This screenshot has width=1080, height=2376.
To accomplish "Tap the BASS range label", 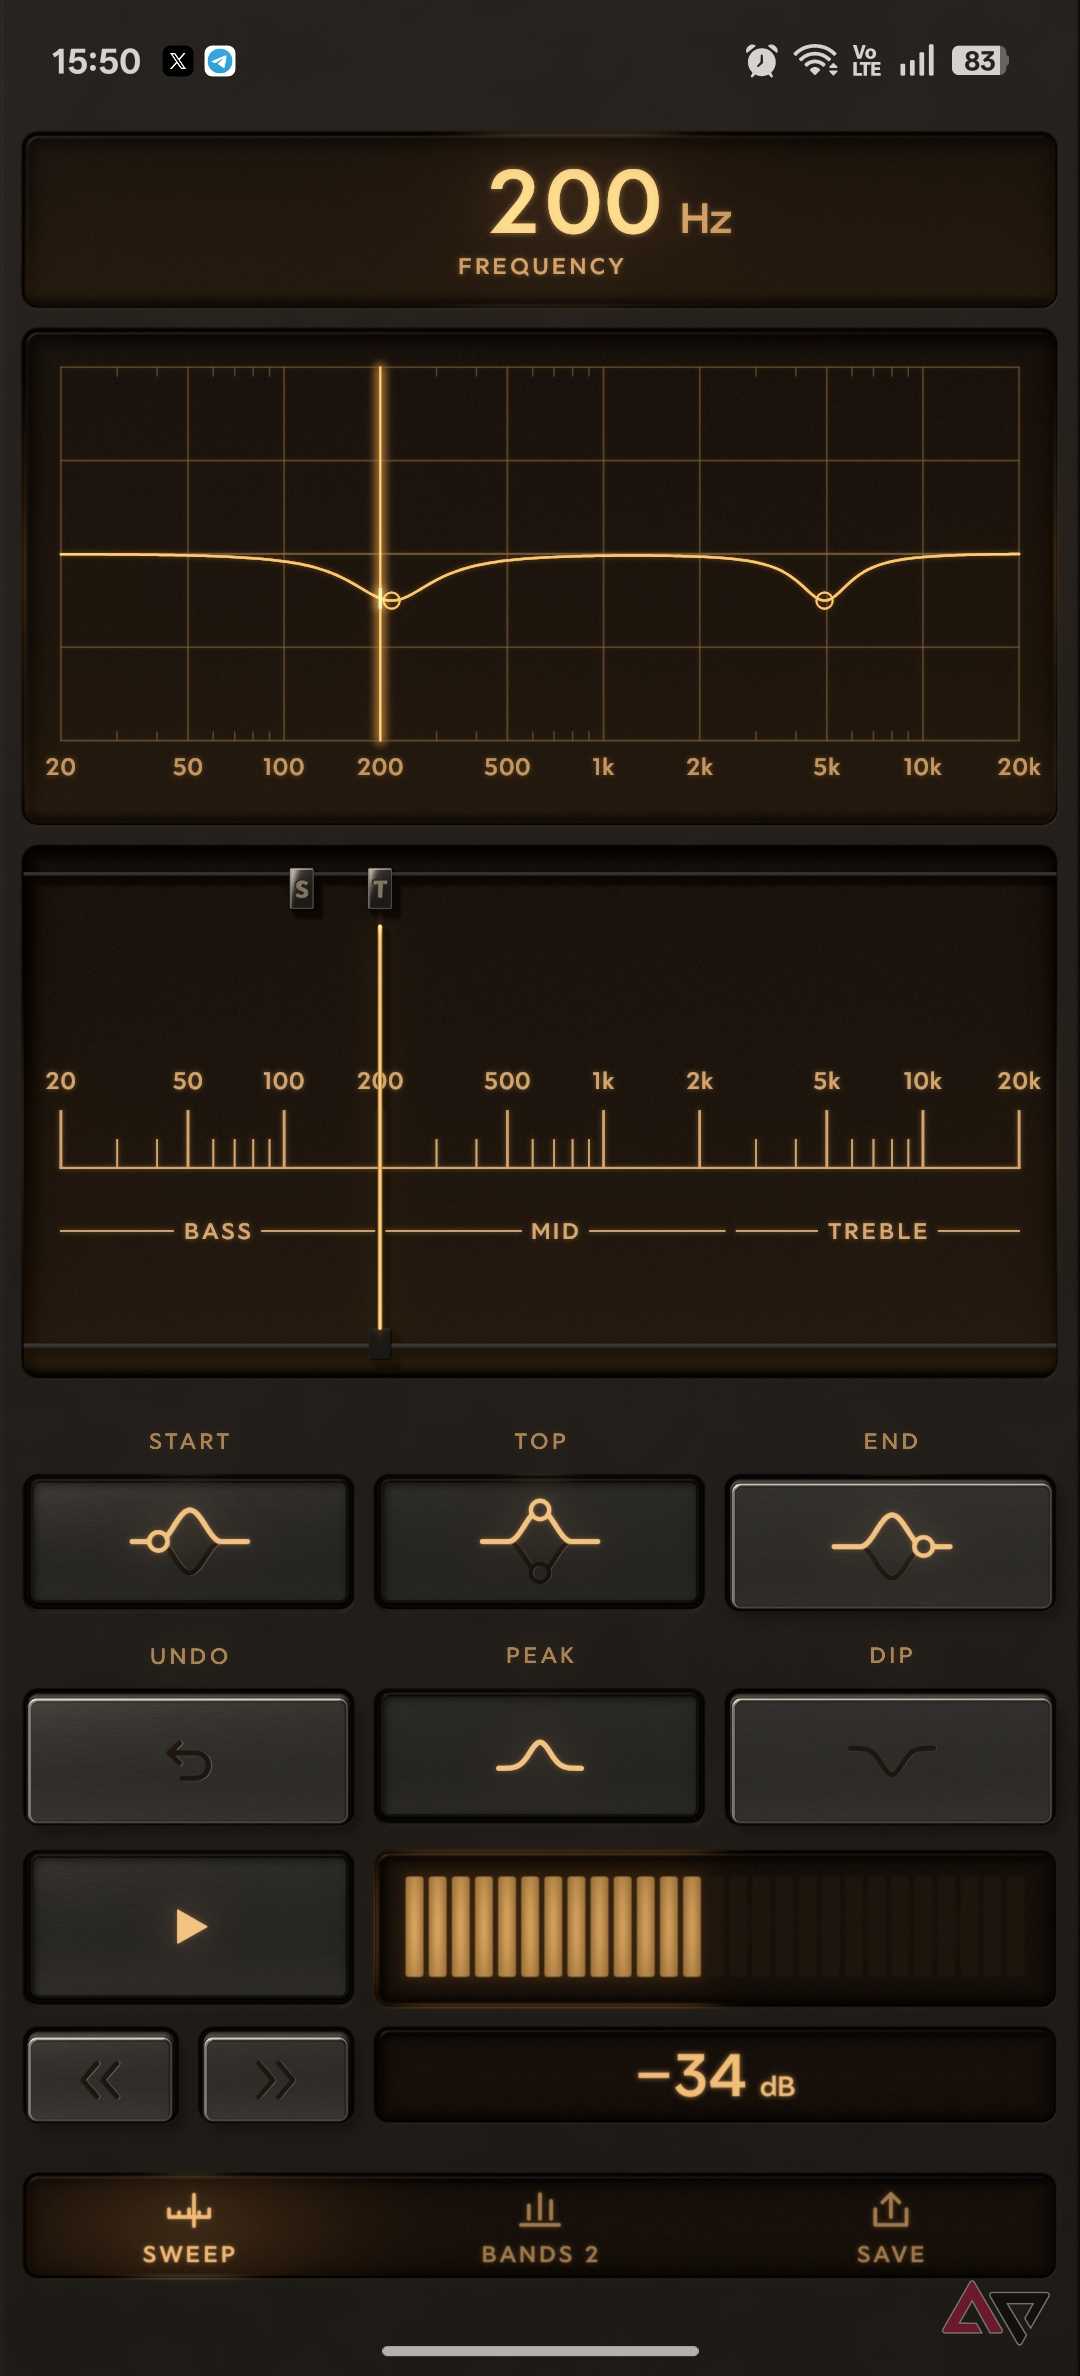I will pyautogui.click(x=218, y=1231).
